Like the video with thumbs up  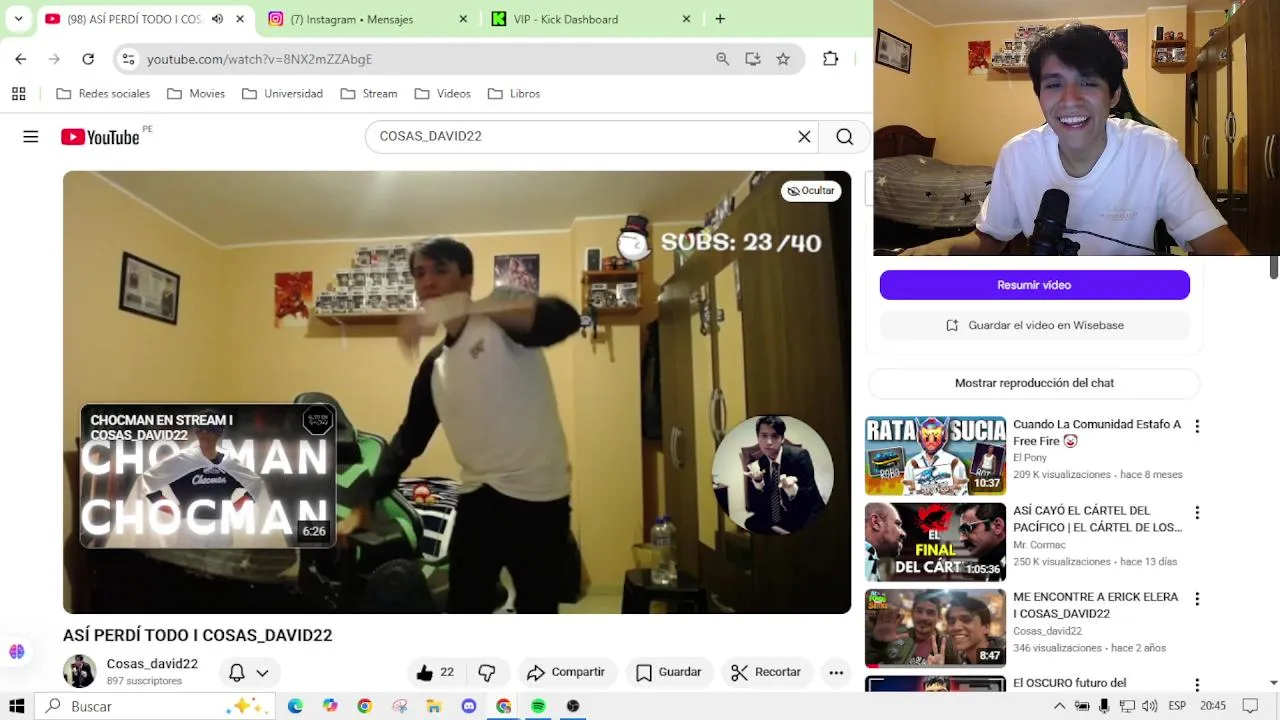pos(436,672)
